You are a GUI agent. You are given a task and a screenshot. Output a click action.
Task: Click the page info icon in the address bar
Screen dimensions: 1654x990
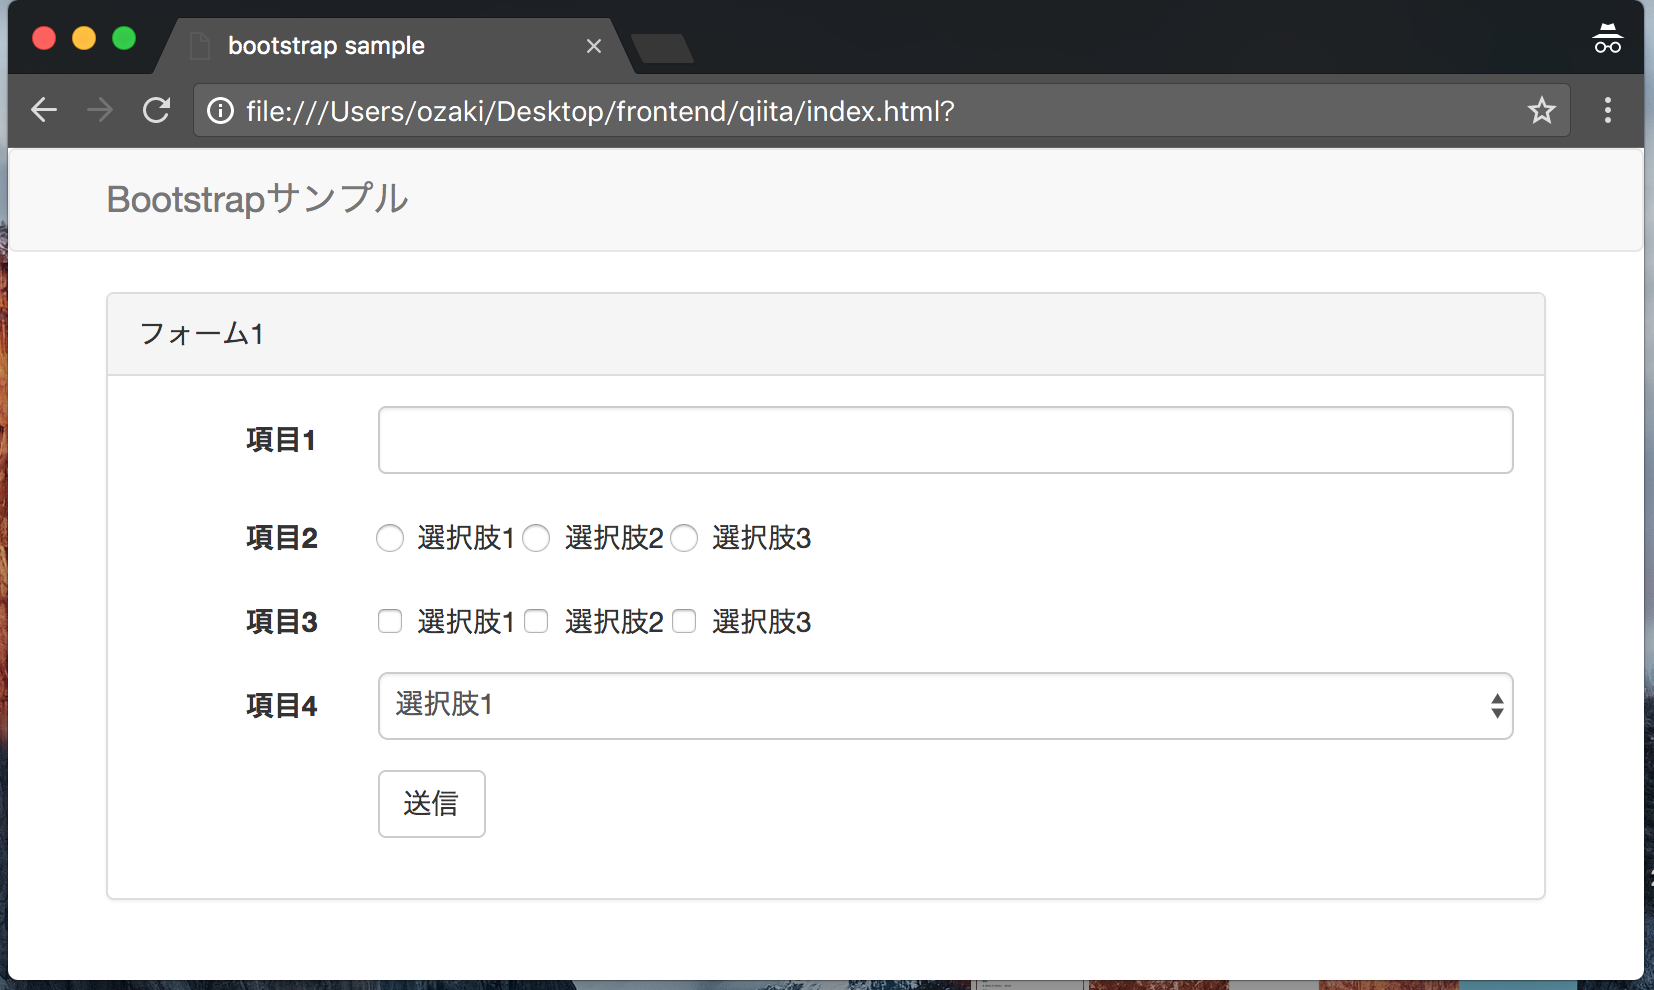coord(219,111)
